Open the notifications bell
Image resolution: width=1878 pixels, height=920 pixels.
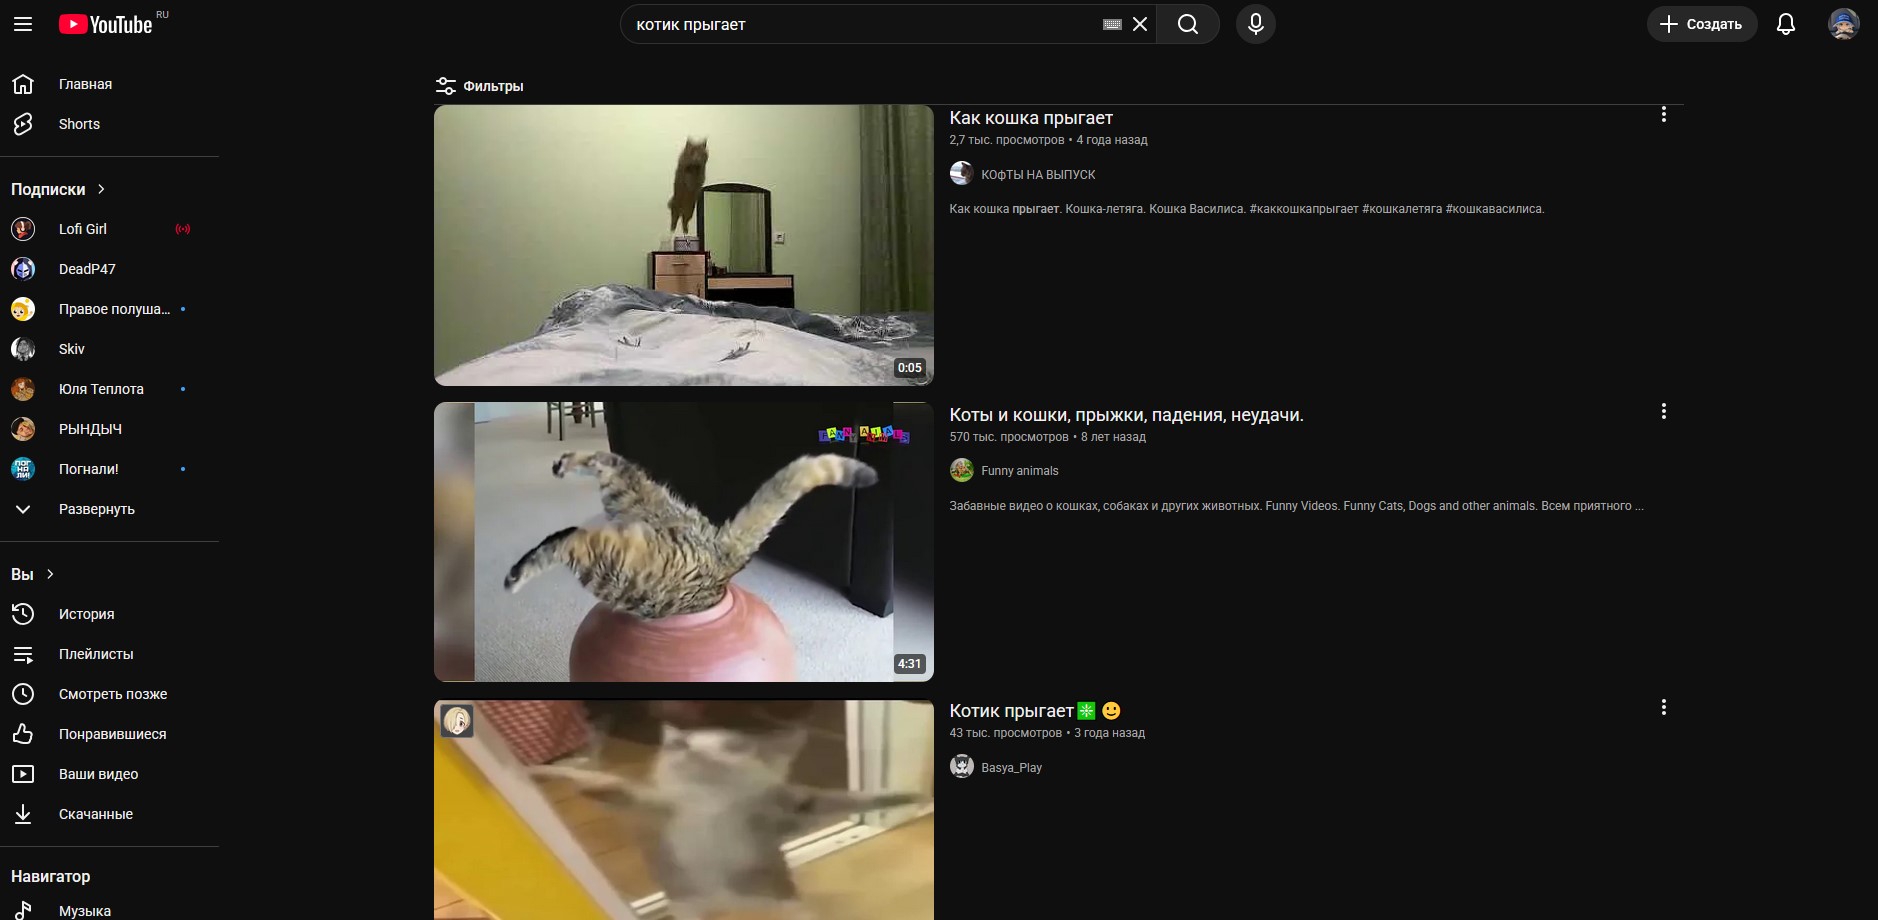1786,24
